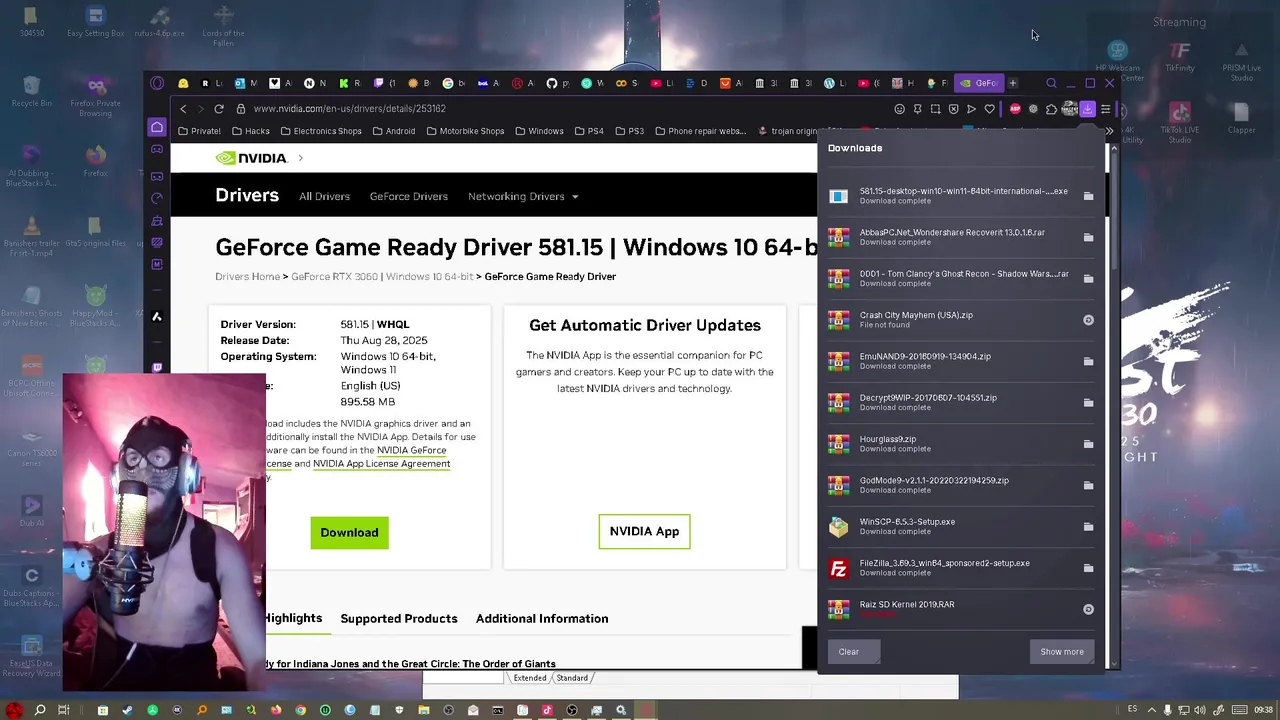This screenshot has height=720, width=1280.
Task: Open Windows taskbar search
Action: pos(40,710)
